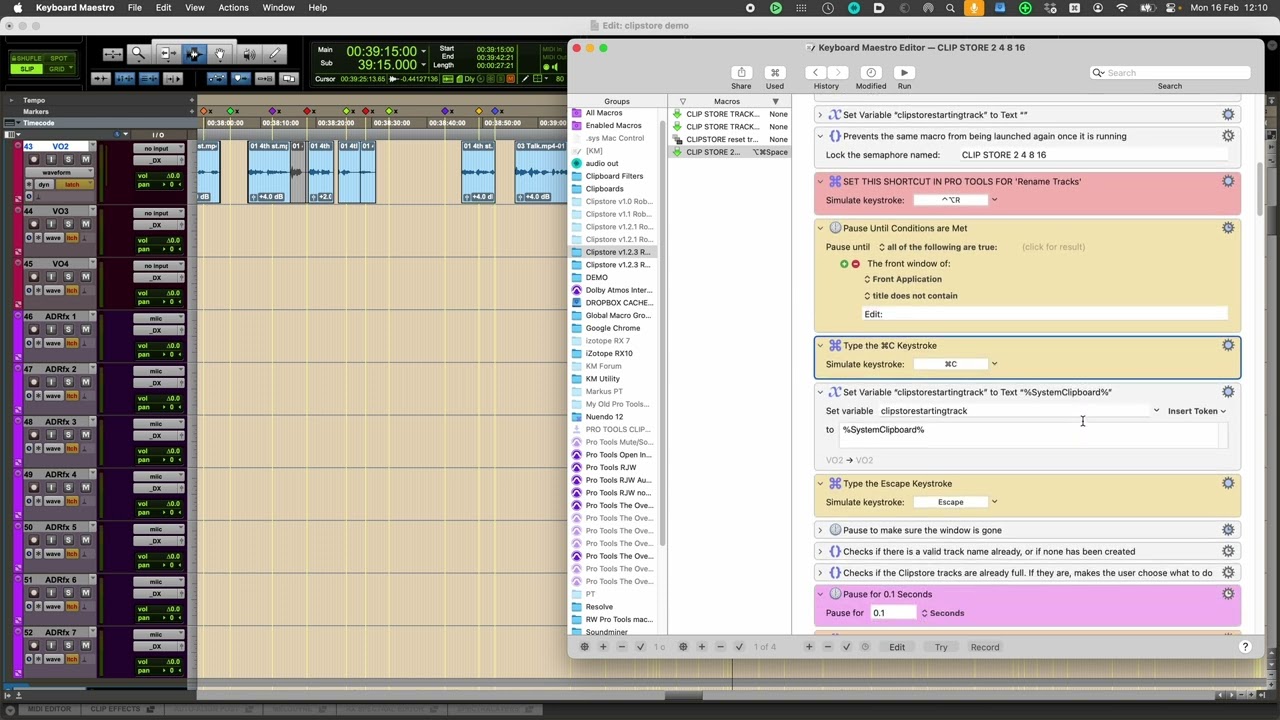Expand 'Checks if there is a valid track name' action
Screen dimensions: 1280x720
click(821, 551)
